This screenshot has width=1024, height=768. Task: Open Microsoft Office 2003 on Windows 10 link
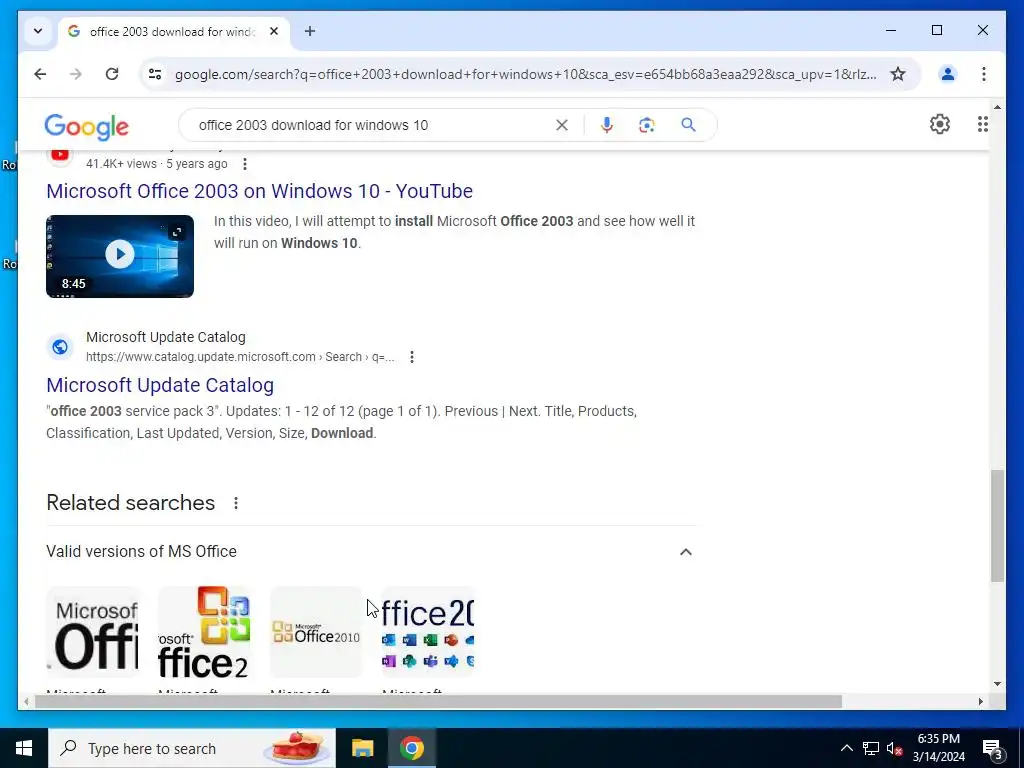pos(259,191)
